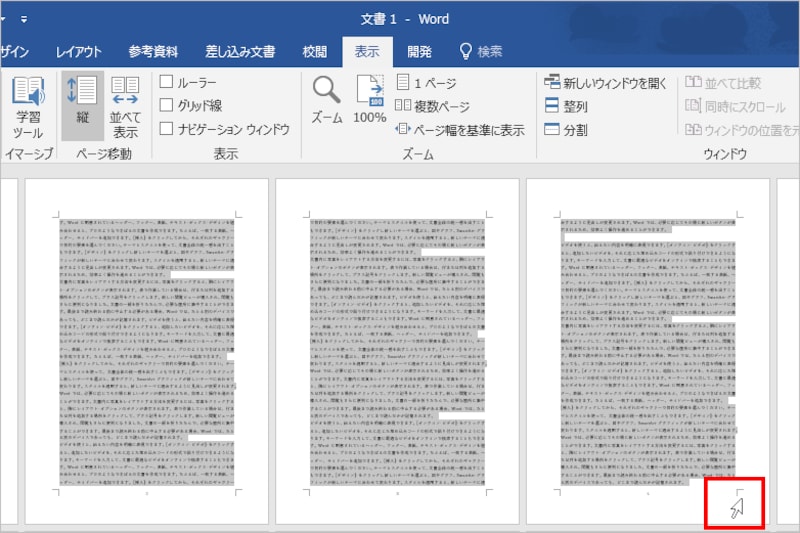Image resolution: width=800 pixels, height=533 pixels.
Task: Open the 参考資料 ribbon tab
Action: pos(153,52)
